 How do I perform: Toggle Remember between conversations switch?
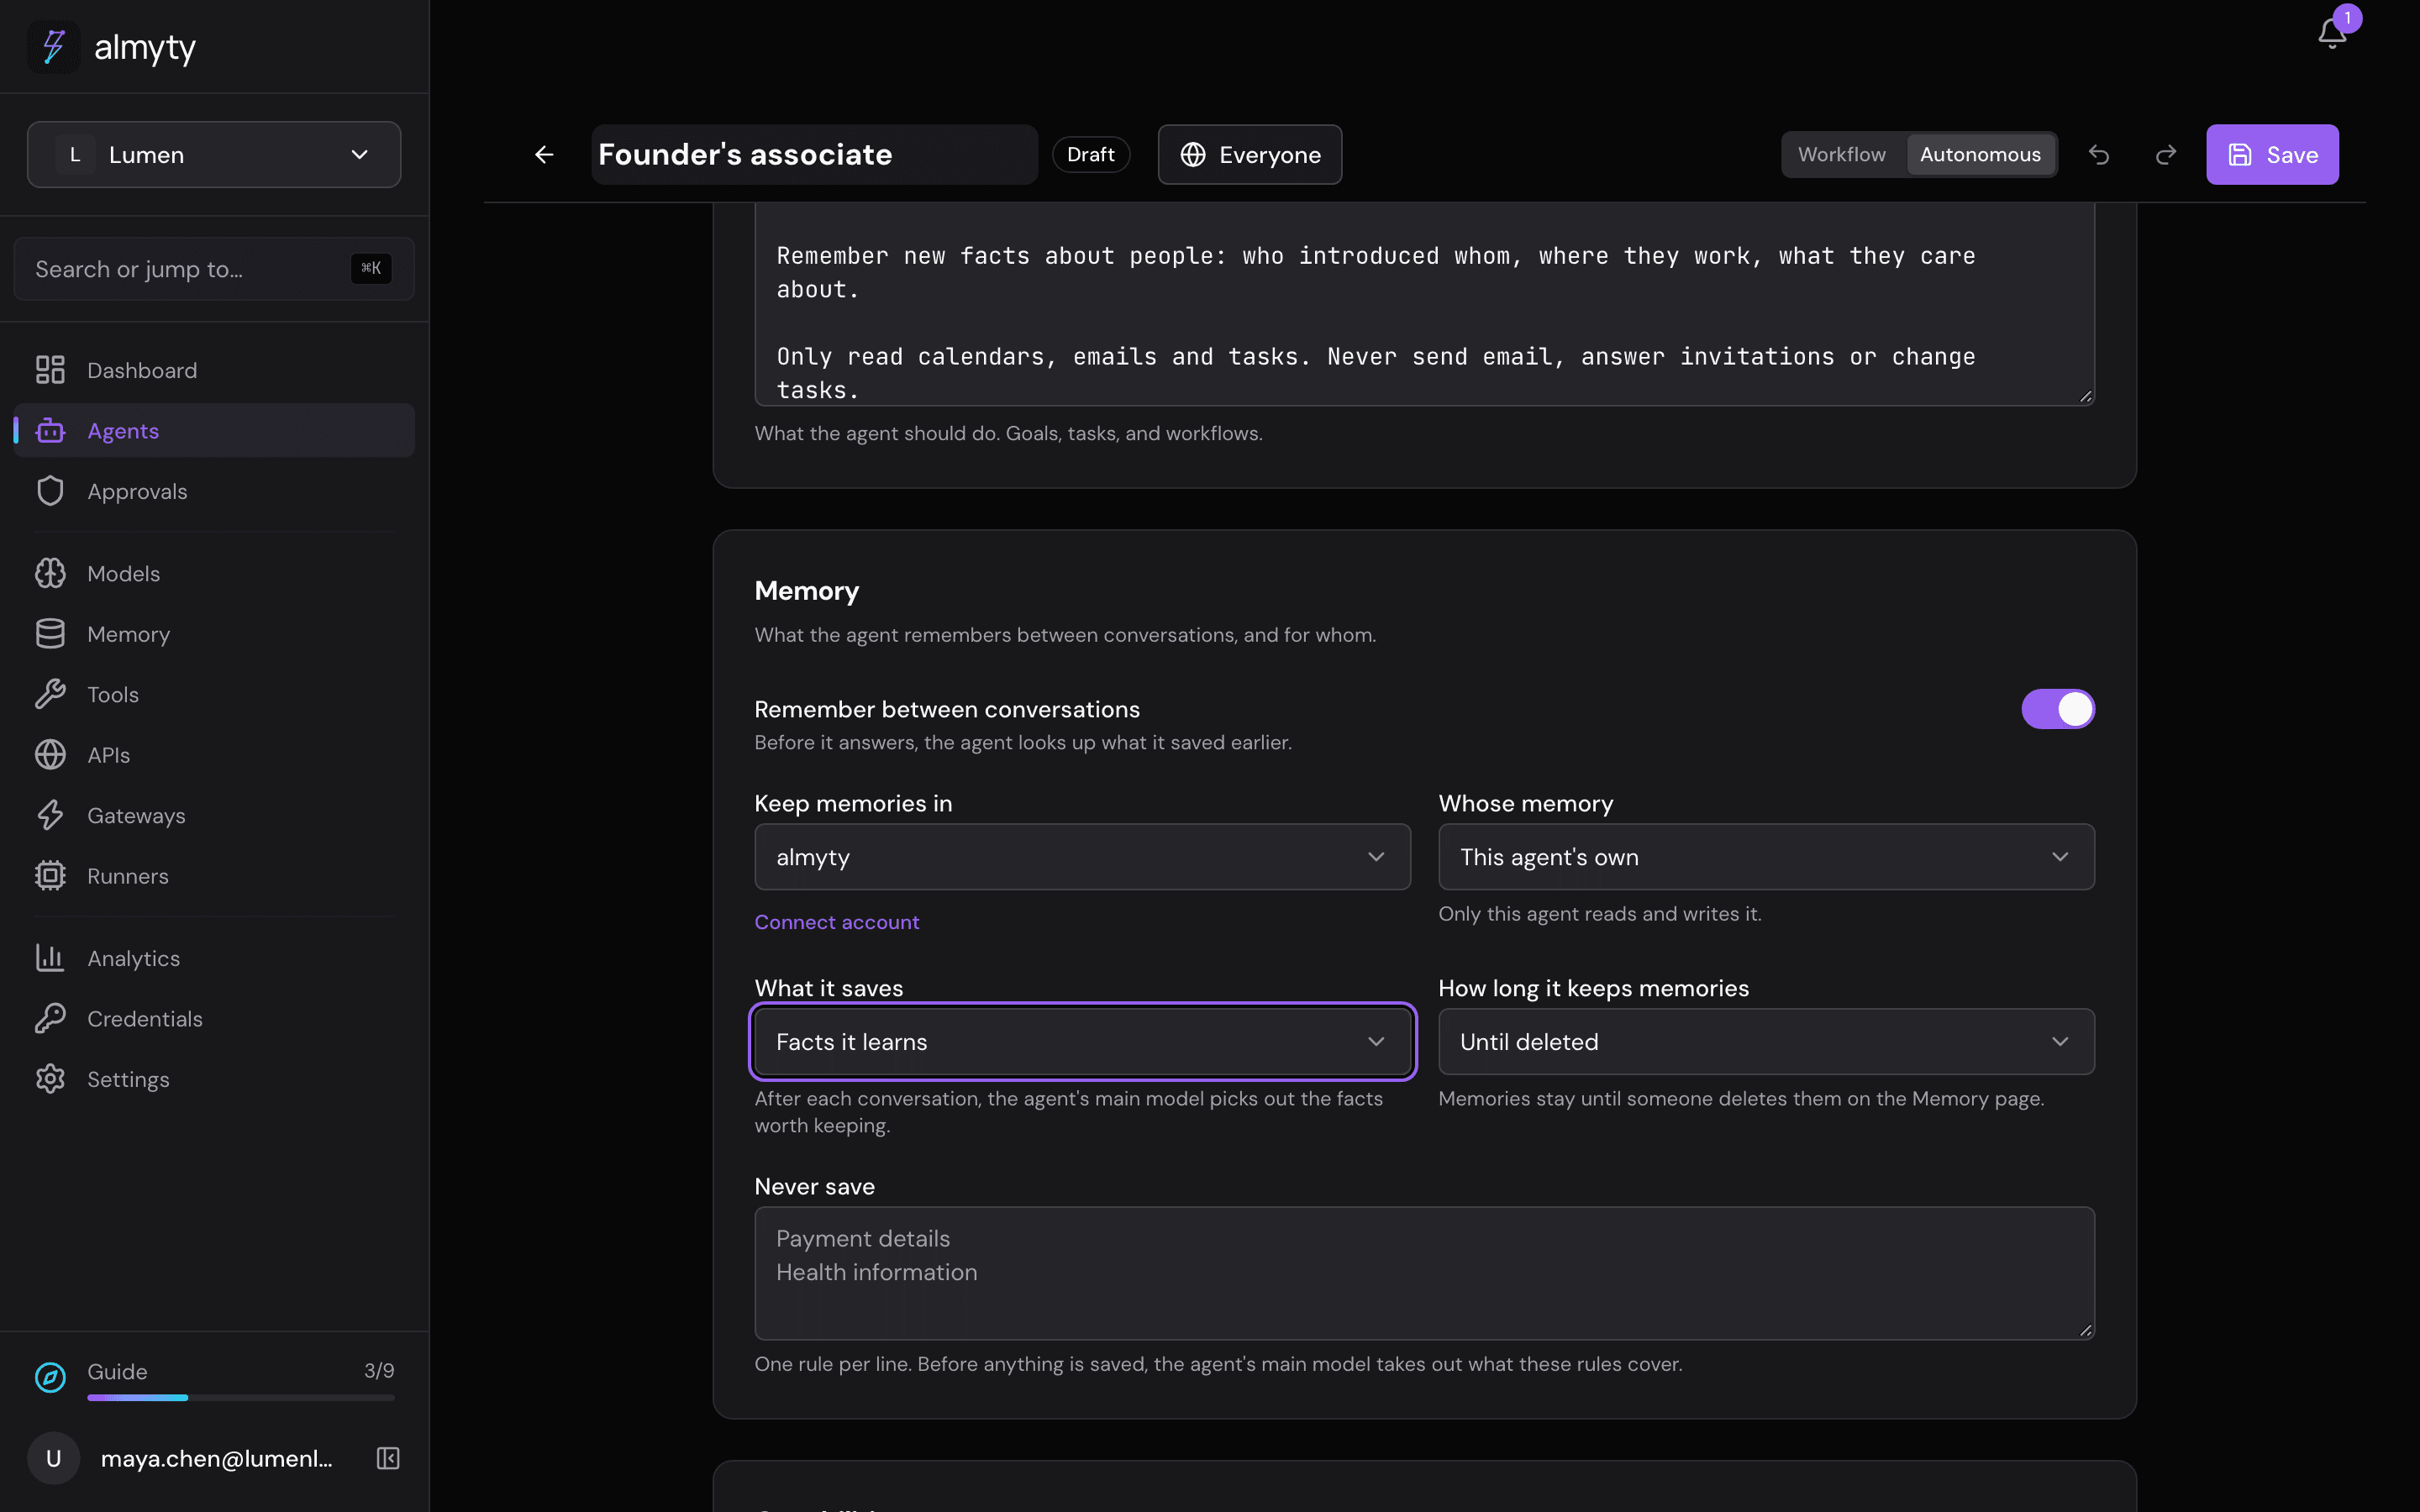click(2057, 709)
